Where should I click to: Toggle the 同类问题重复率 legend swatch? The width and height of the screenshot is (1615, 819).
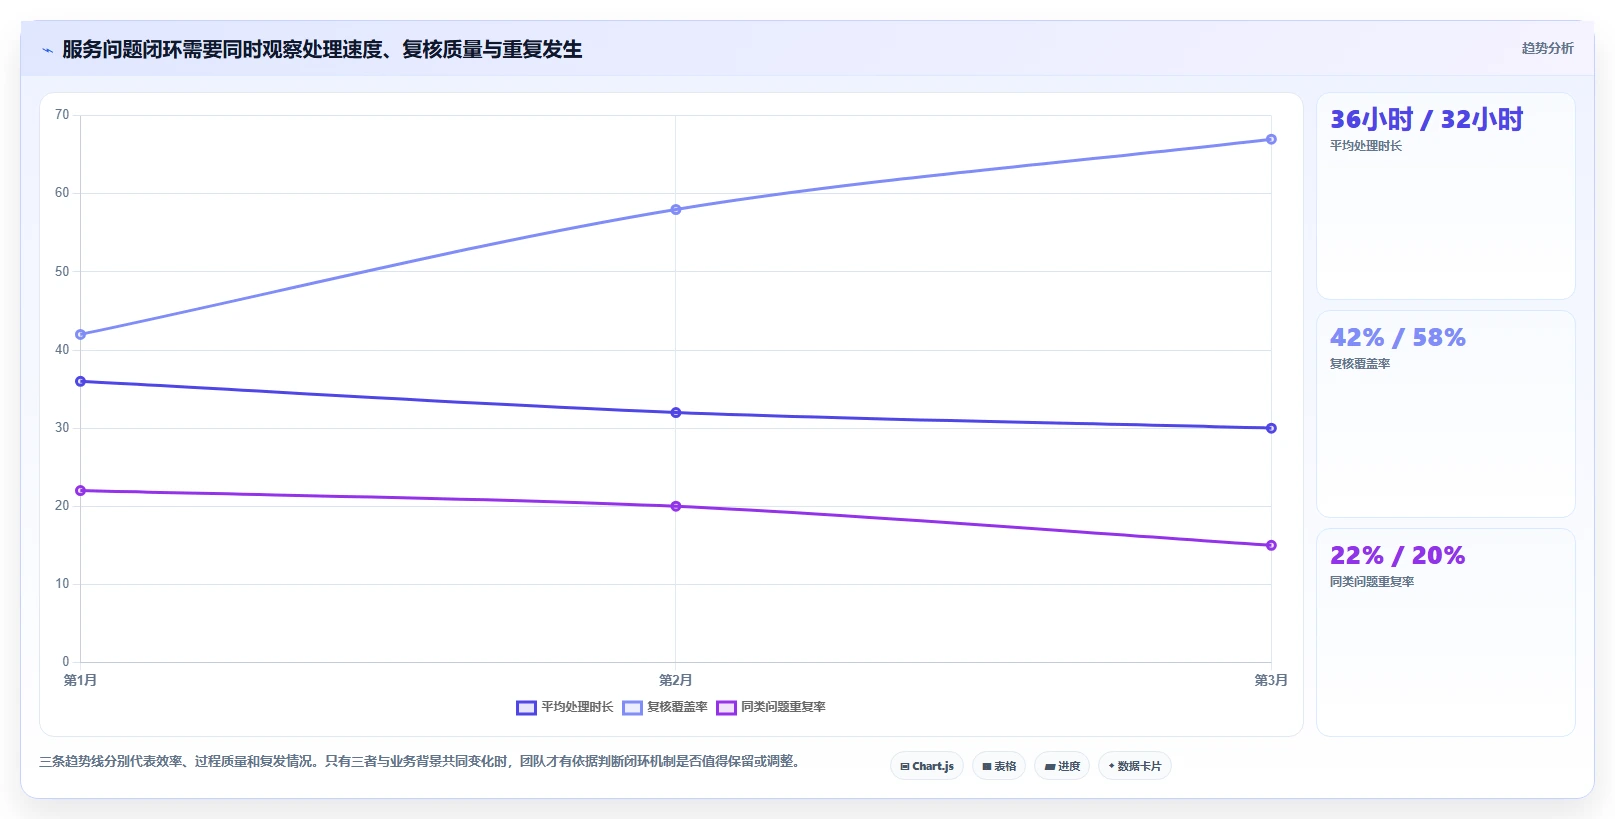(726, 708)
